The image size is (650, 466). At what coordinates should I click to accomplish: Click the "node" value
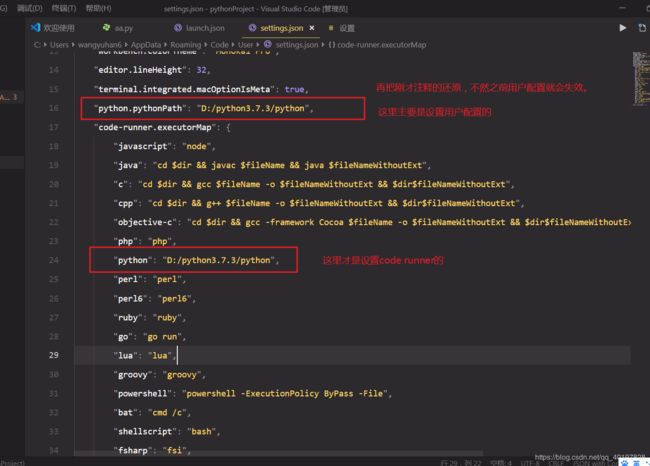(196, 146)
